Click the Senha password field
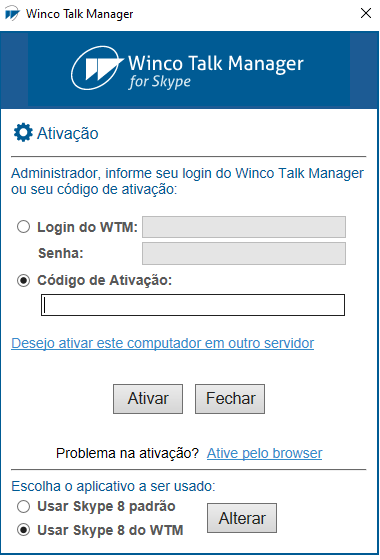 click(244, 254)
